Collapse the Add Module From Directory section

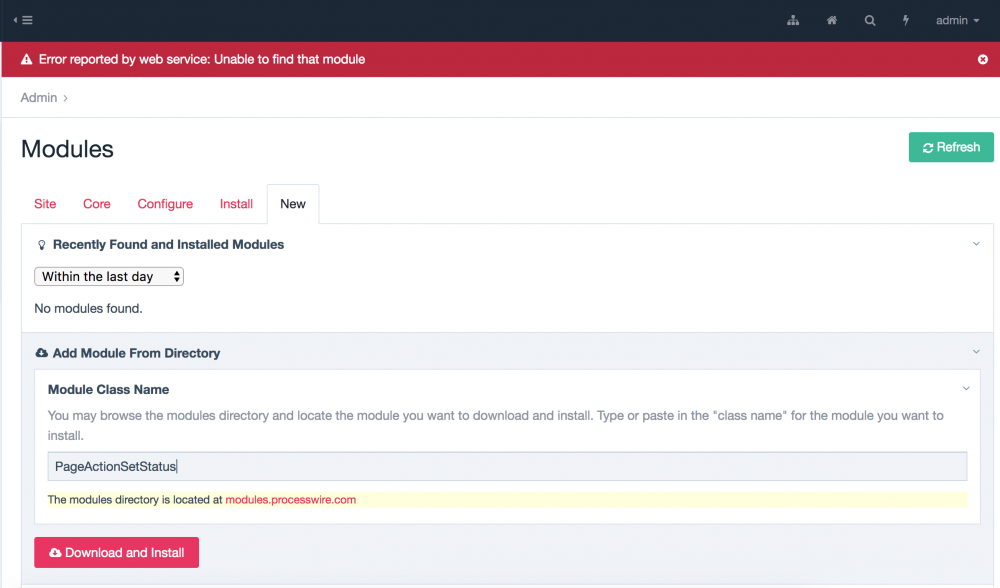(976, 351)
